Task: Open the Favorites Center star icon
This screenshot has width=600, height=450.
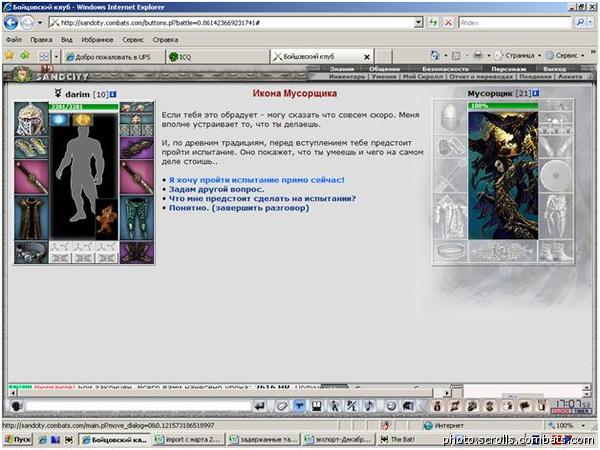Action: click(9, 56)
